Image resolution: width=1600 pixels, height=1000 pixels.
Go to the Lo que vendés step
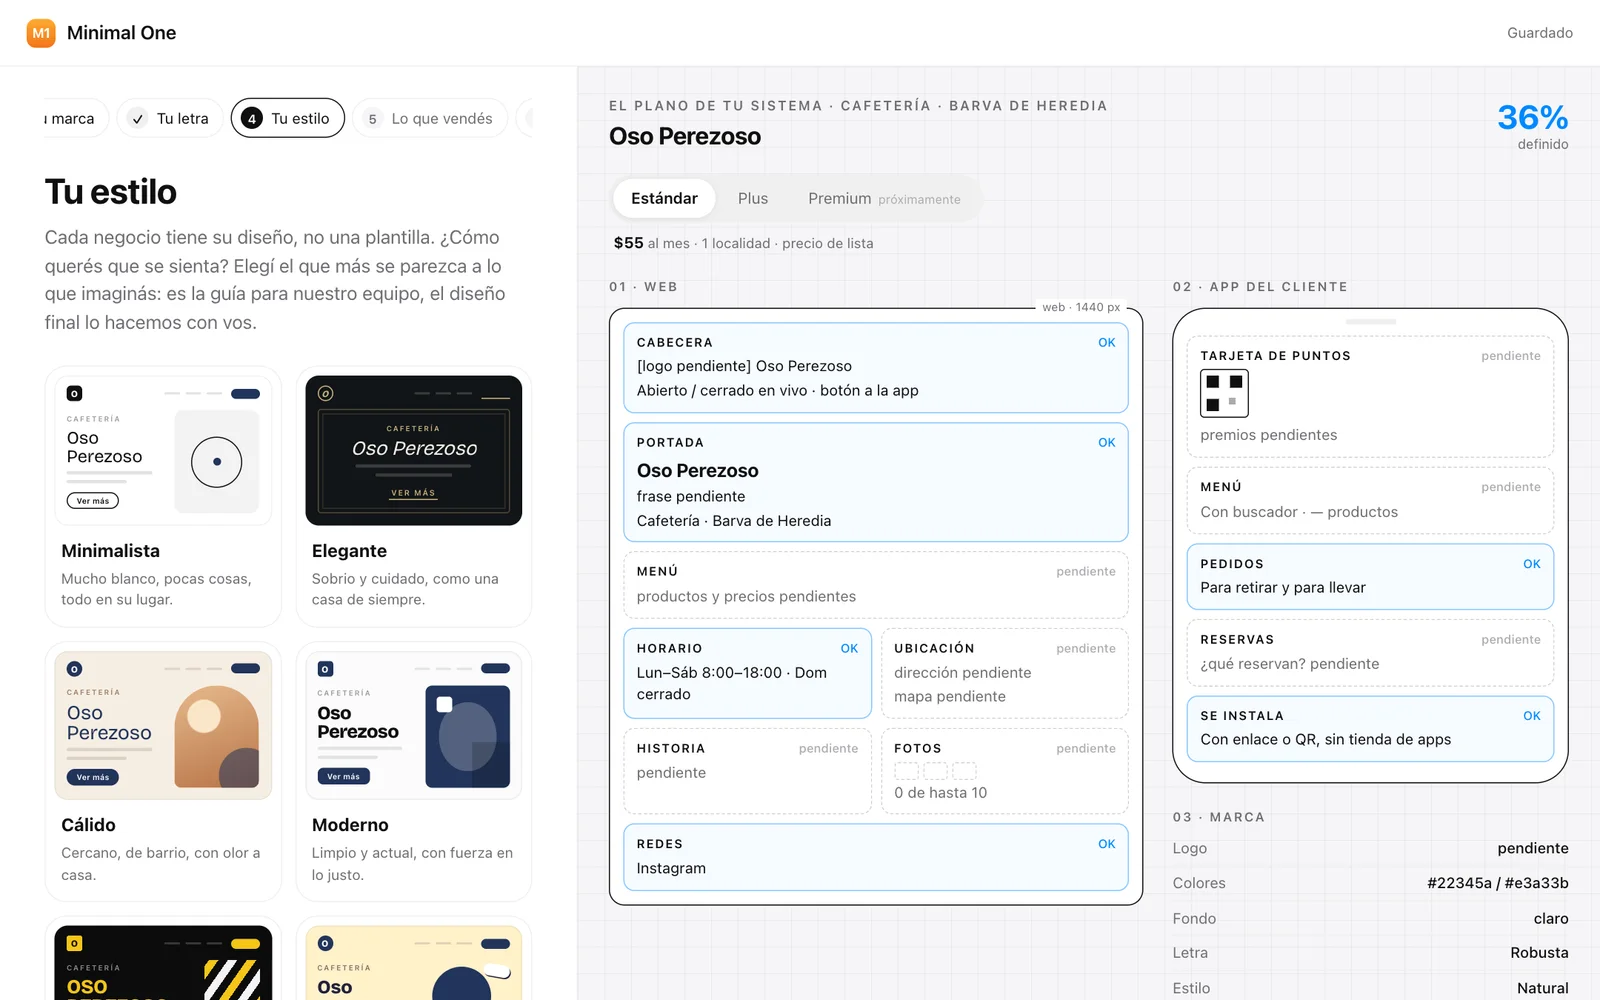click(430, 118)
